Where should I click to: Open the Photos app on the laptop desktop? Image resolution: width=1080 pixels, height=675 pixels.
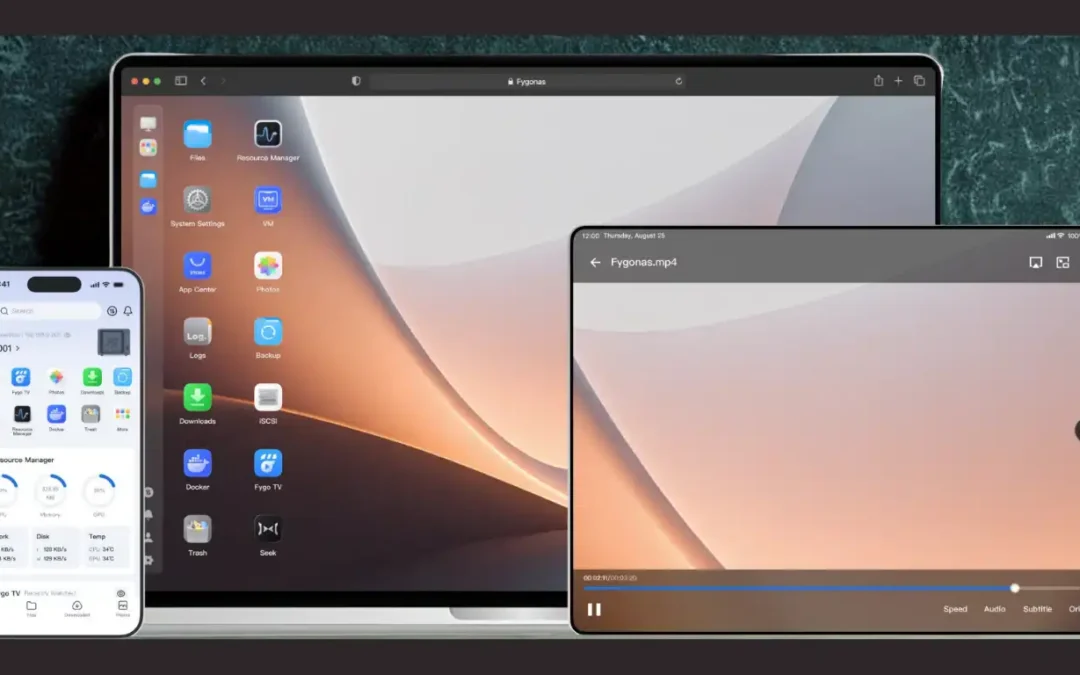(268, 266)
